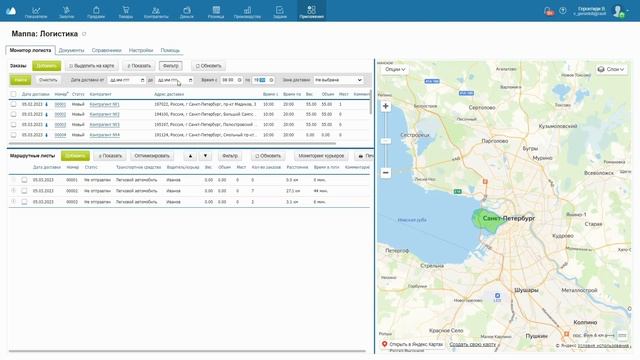Screen dimensions: 640x360
Task: Open Контрагент №1 link
Action: (104, 104)
